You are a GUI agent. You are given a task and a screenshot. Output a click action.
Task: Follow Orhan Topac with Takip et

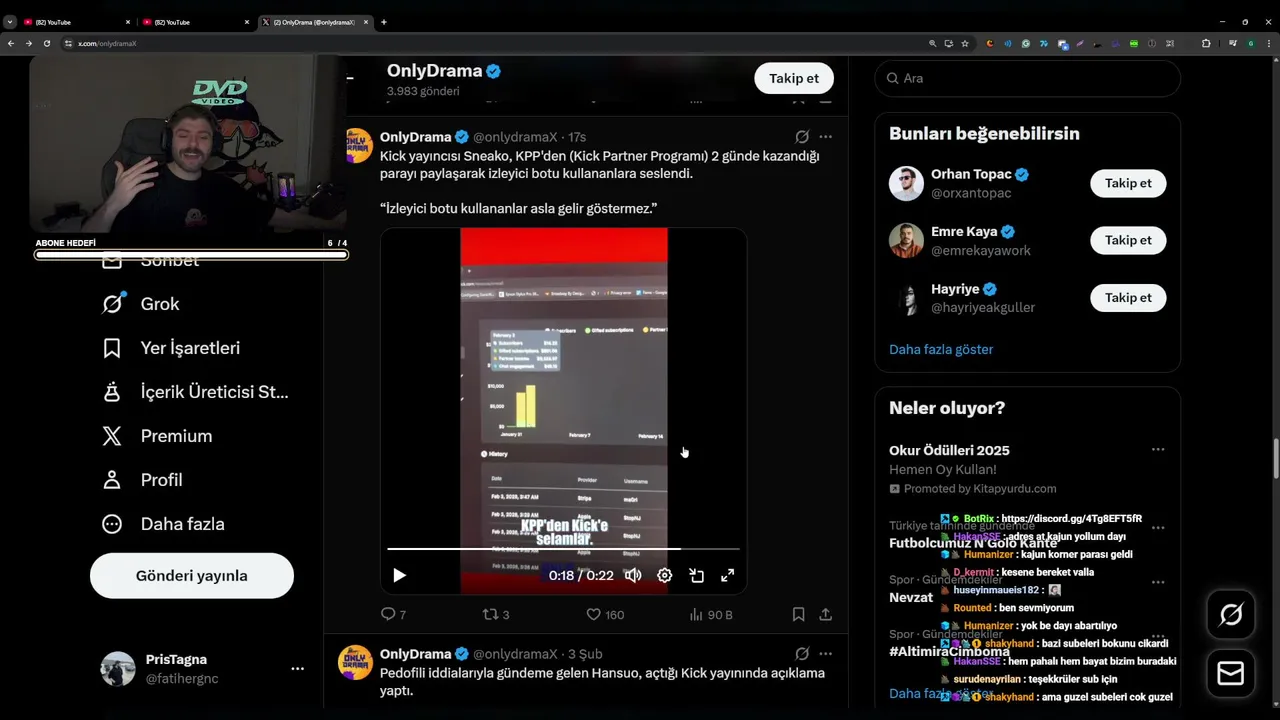point(1128,183)
